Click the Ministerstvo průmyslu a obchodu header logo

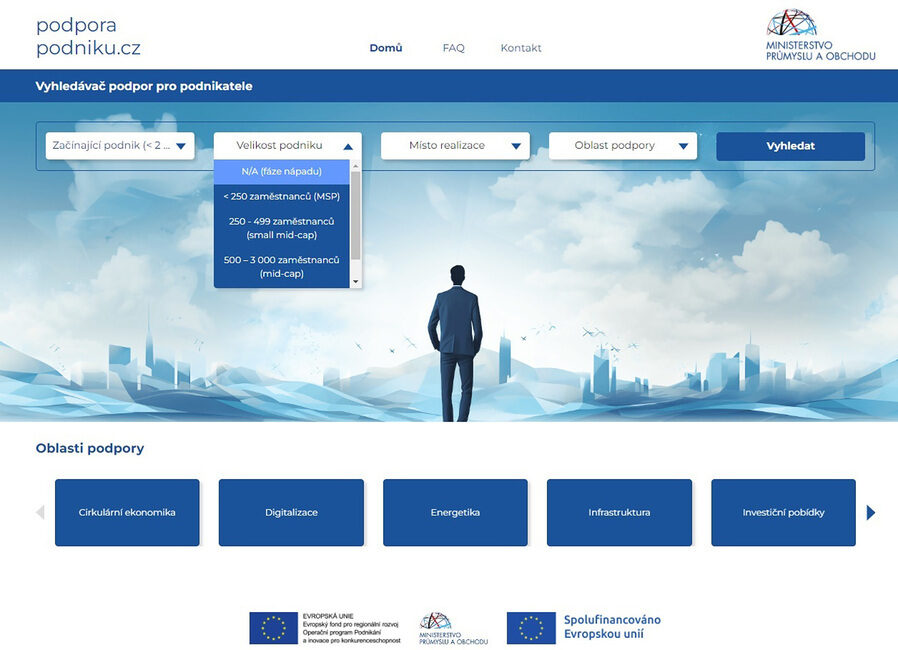point(820,36)
